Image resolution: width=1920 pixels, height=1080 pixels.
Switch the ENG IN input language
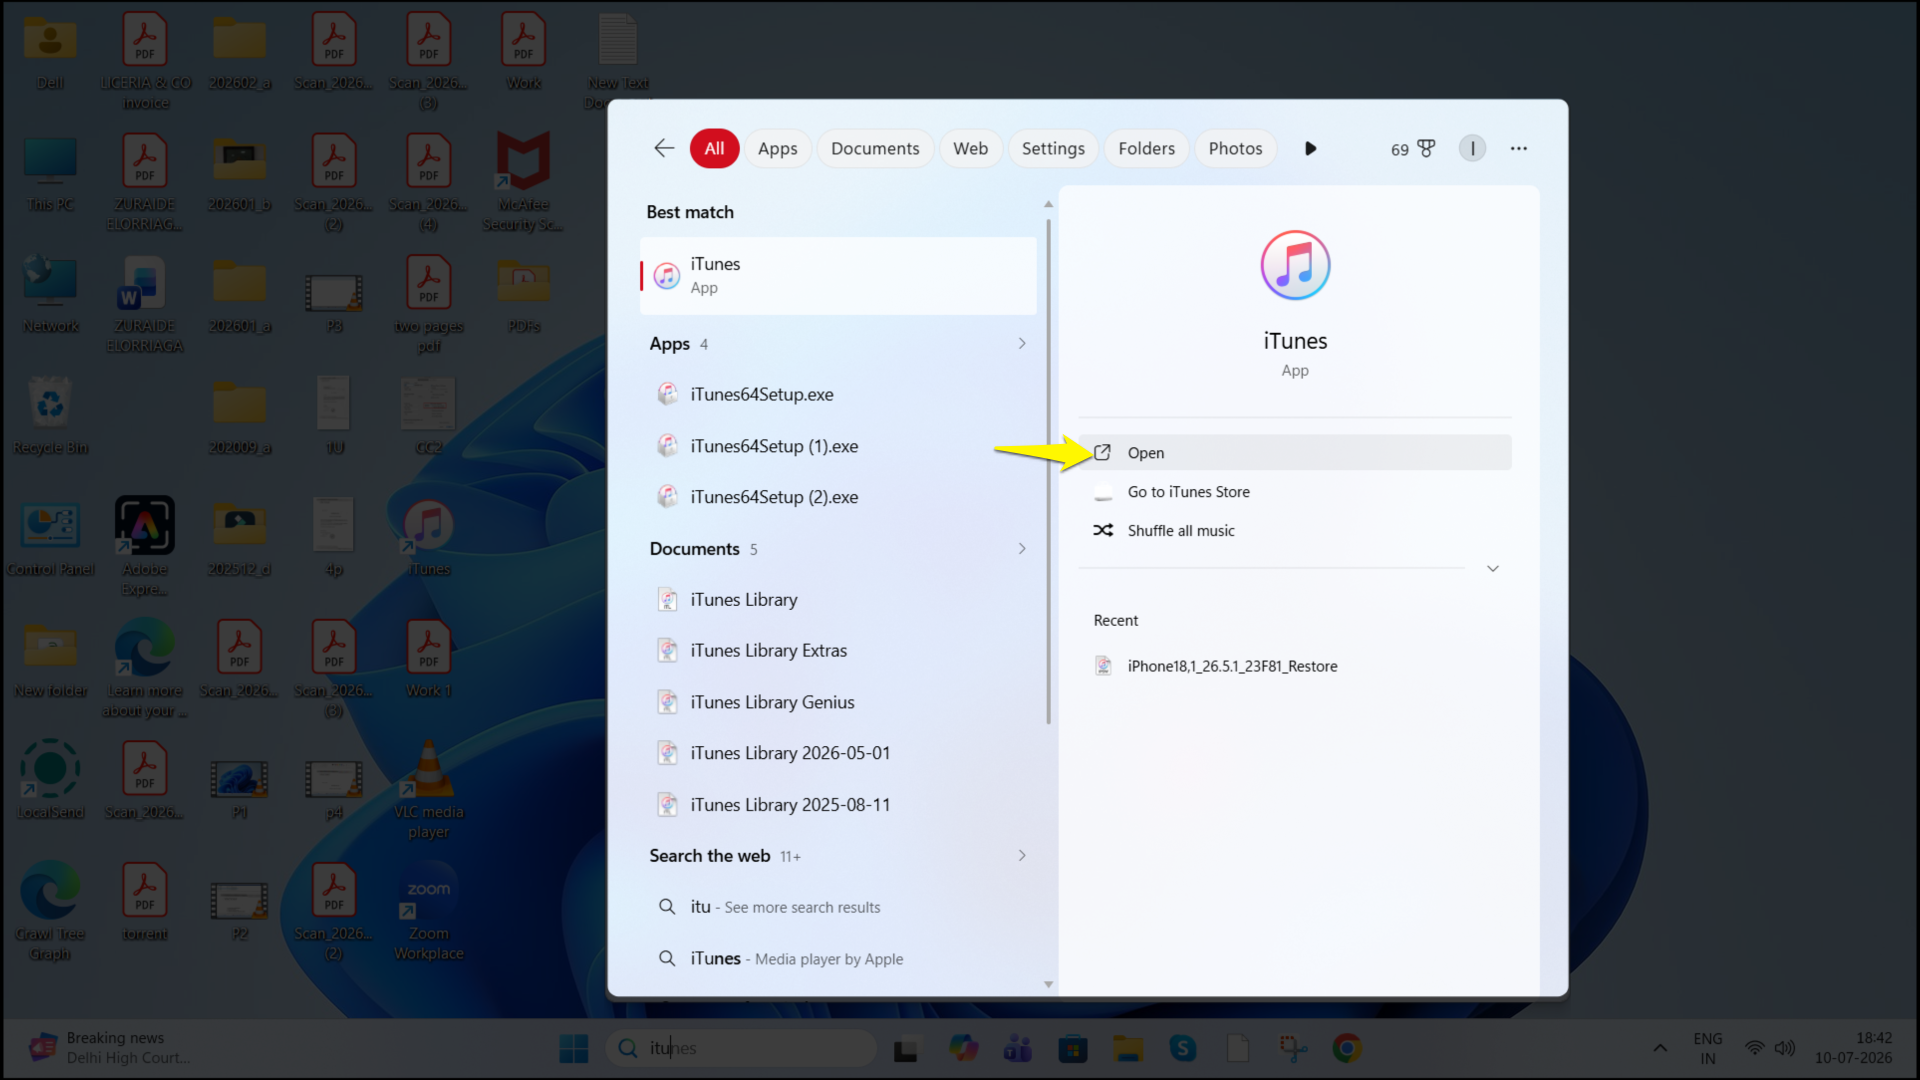pos(1708,1048)
